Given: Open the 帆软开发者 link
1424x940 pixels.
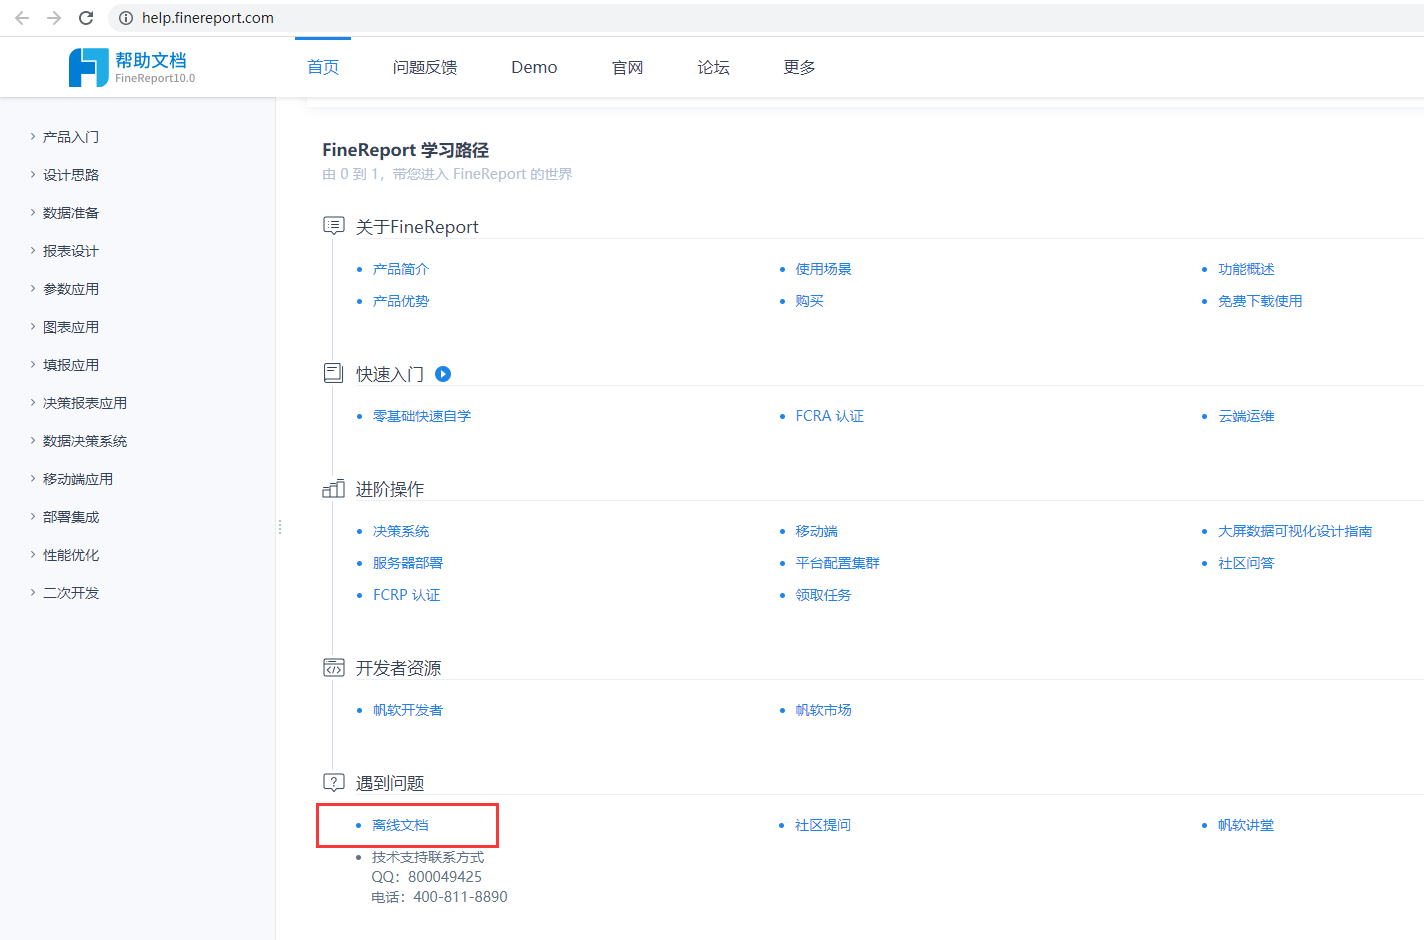Looking at the screenshot, I should click(x=408, y=710).
